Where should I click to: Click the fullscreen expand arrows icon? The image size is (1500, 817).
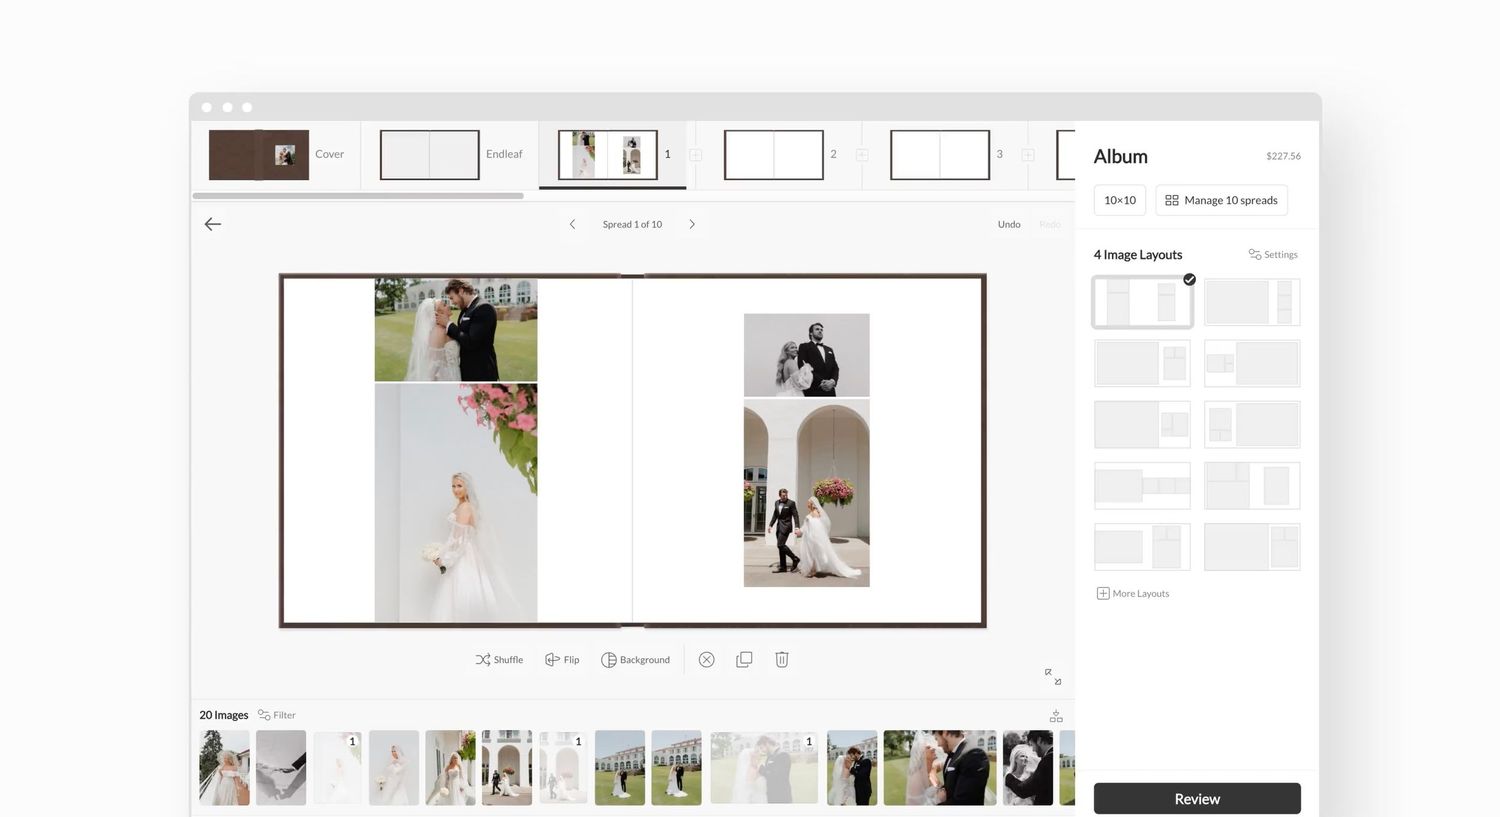pyautogui.click(x=1053, y=677)
